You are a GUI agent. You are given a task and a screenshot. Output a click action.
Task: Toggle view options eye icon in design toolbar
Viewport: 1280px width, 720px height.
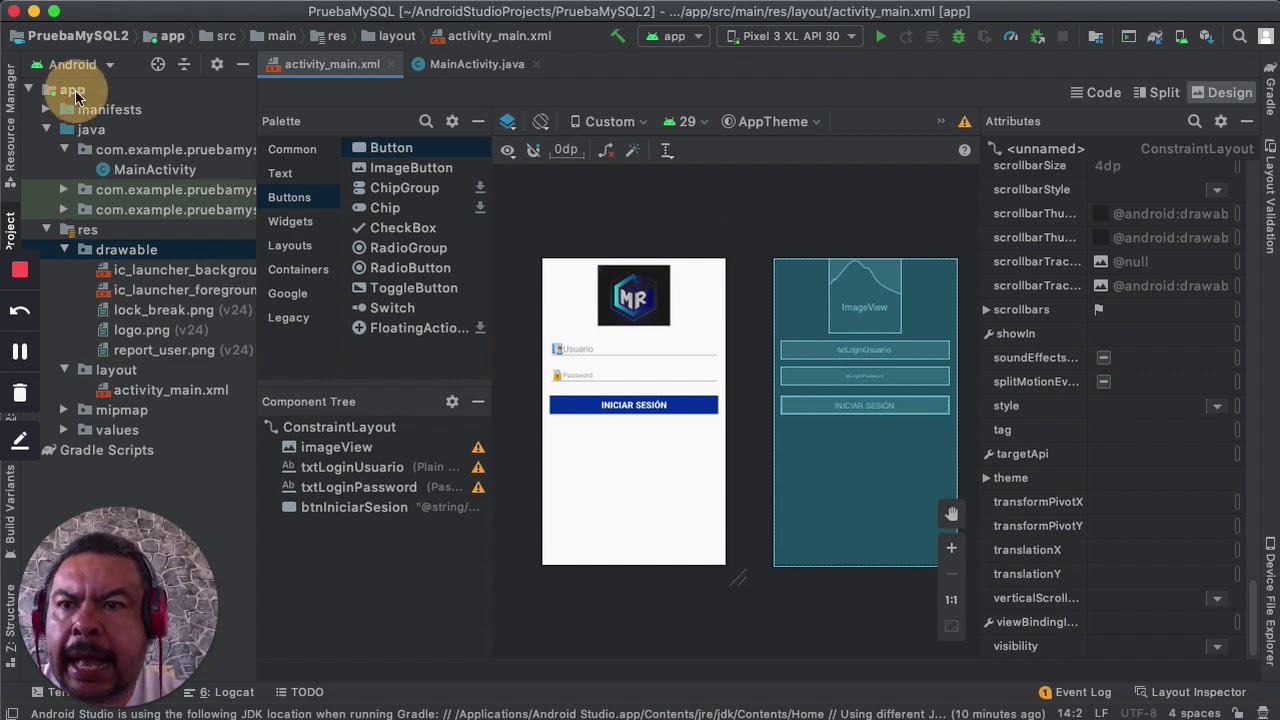coord(508,150)
